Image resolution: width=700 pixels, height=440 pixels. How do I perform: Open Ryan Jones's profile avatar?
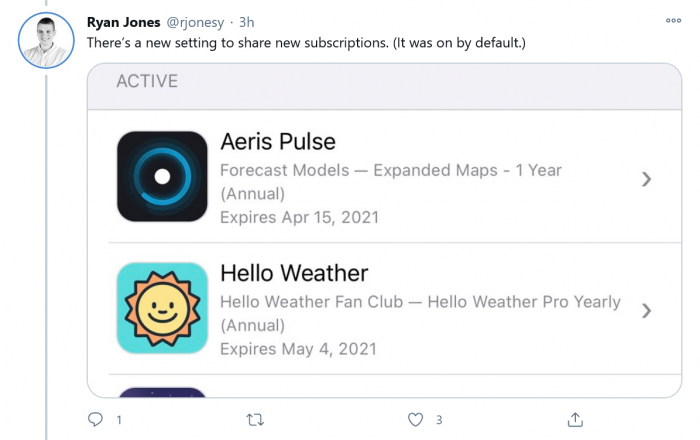45,42
